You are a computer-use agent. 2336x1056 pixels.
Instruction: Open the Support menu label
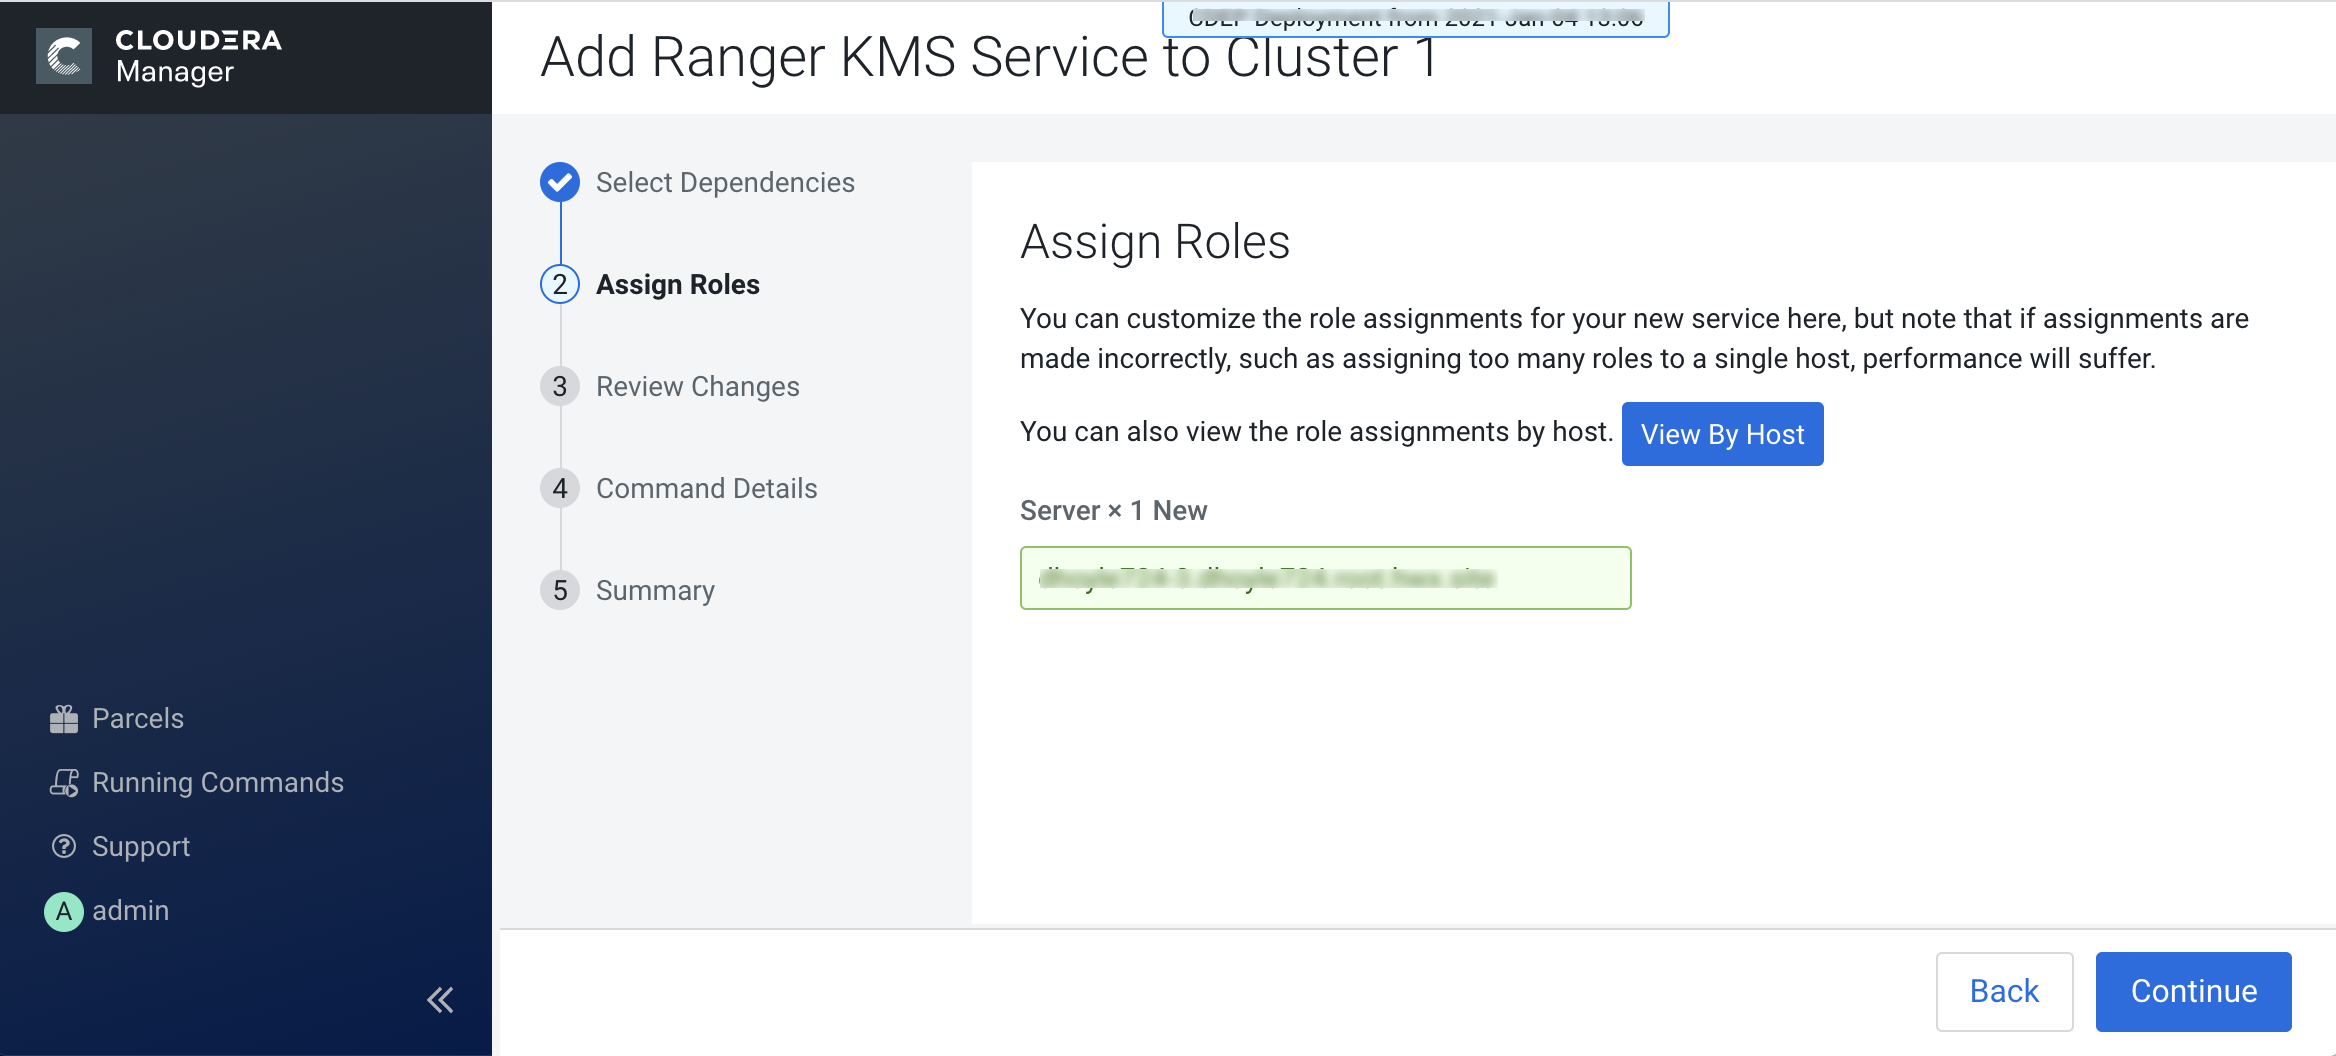[141, 847]
